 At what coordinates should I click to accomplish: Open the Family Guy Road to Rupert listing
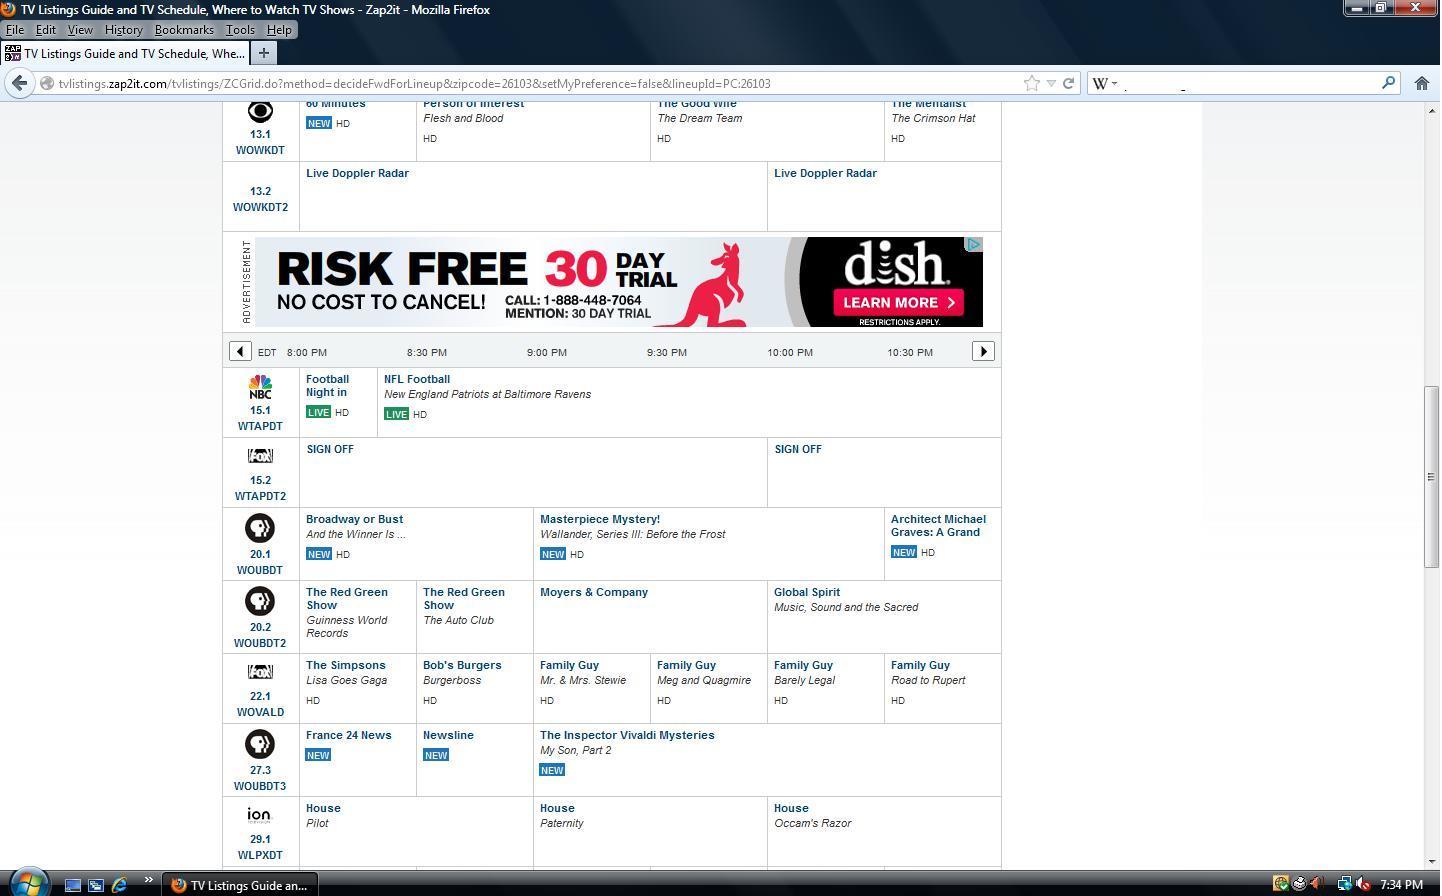tap(920, 665)
